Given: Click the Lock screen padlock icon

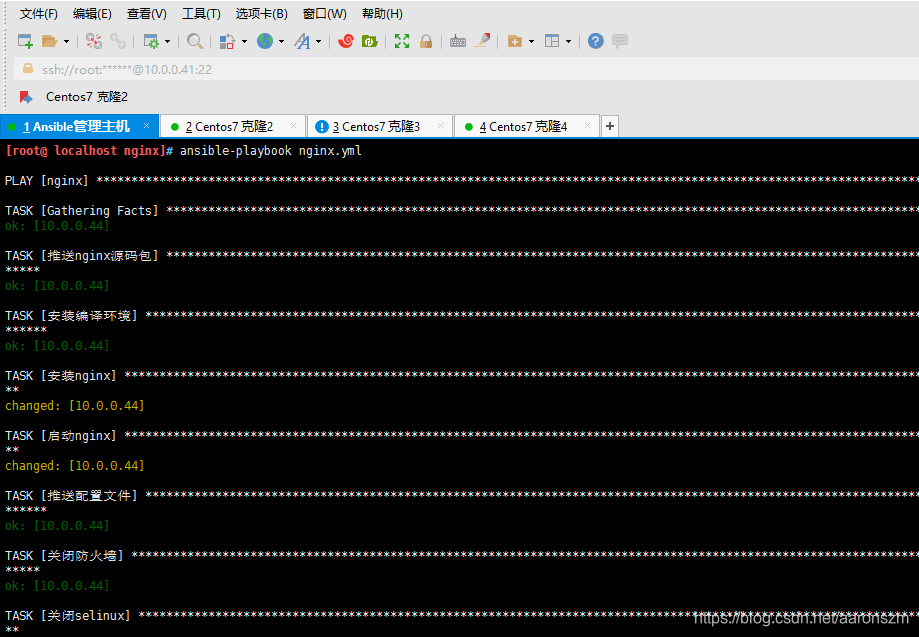Looking at the screenshot, I should 426,41.
